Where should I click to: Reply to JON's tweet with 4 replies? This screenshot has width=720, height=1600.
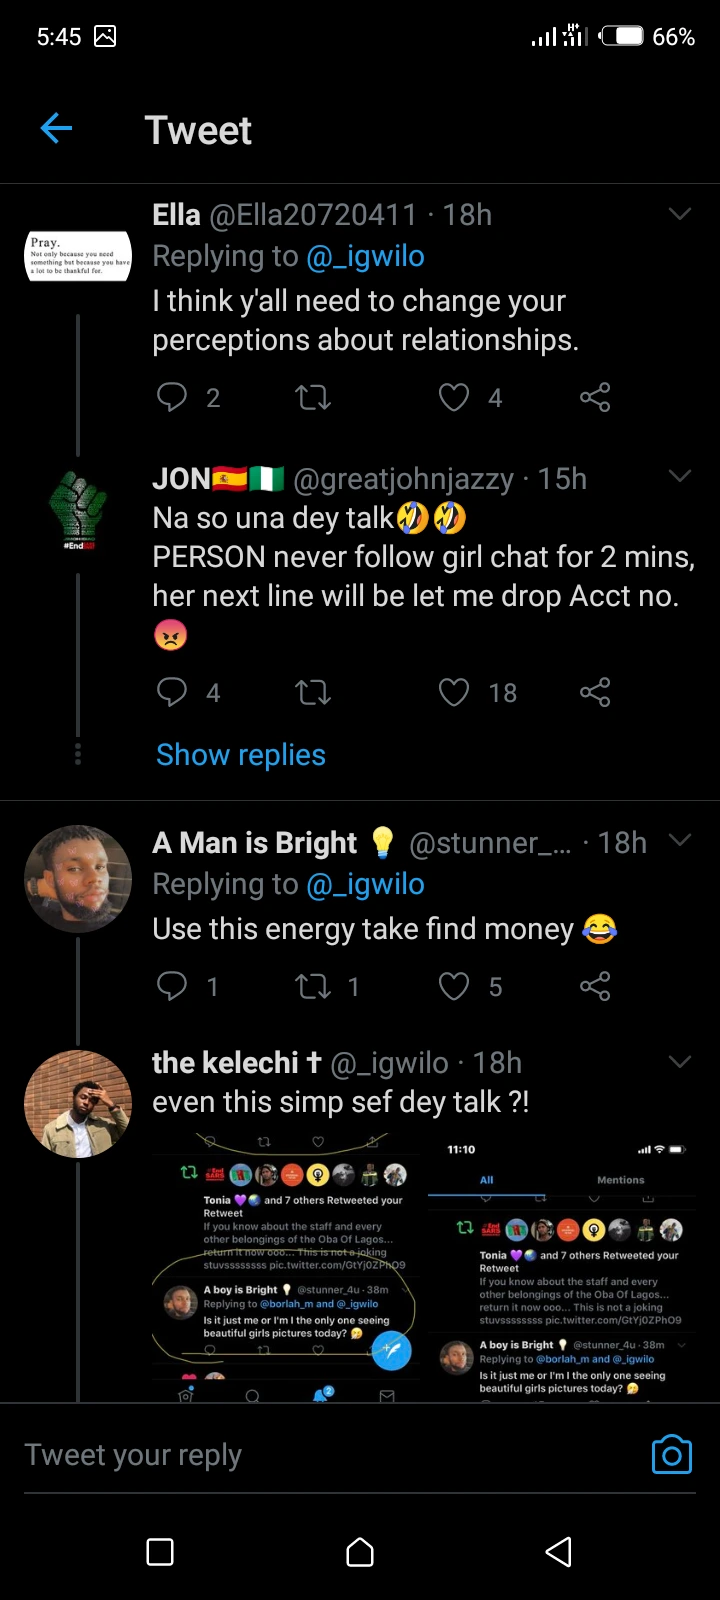[x=172, y=692]
